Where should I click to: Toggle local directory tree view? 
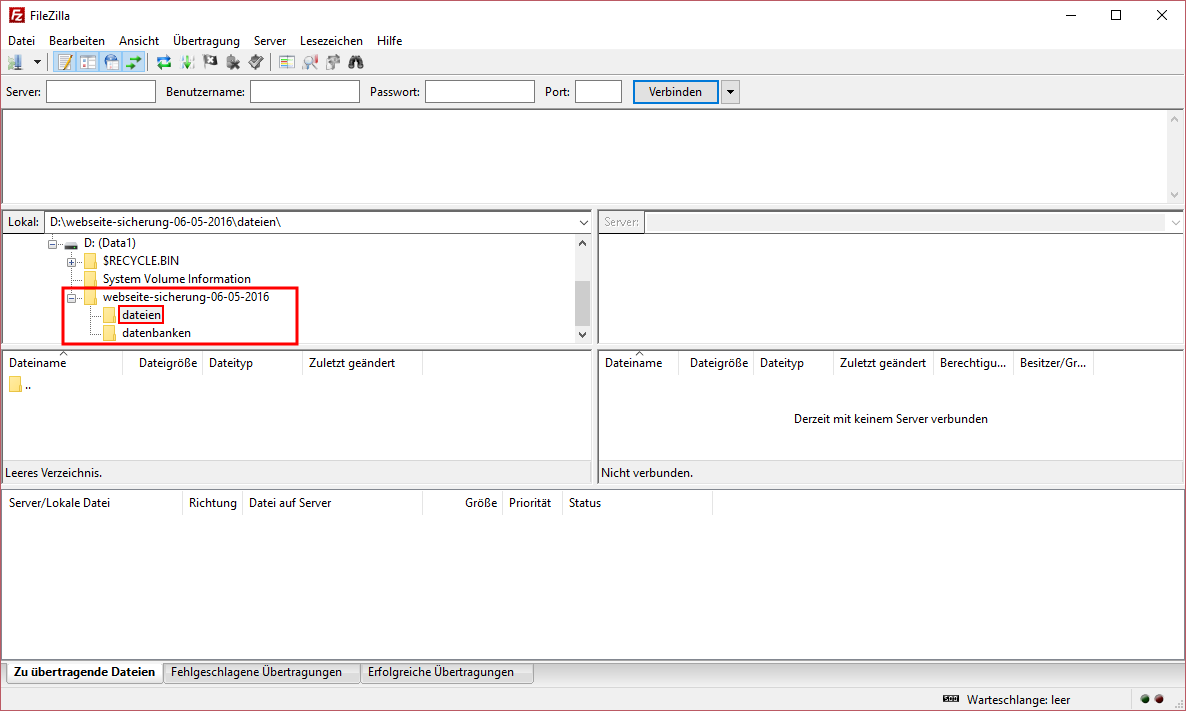pyautogui.click(x=88, y=62)
